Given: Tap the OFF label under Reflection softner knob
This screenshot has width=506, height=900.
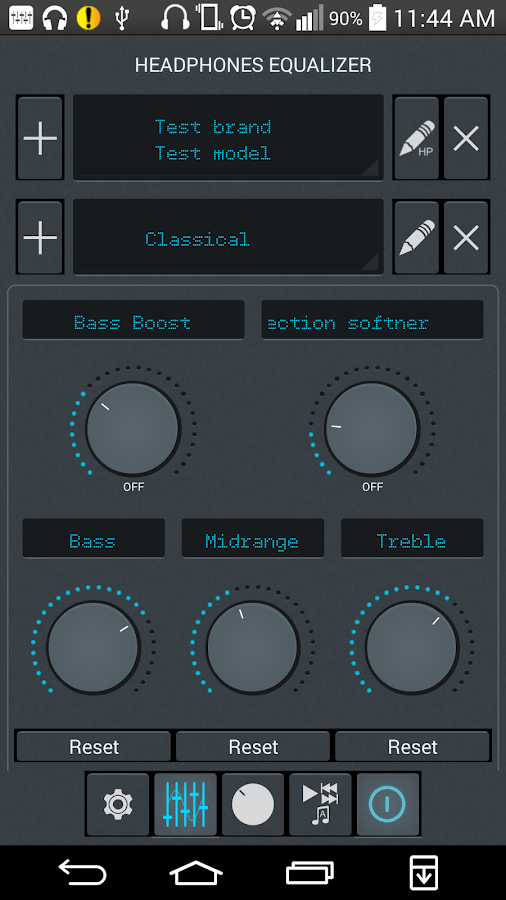Looking at the screenshot, I should click(372, 487).
